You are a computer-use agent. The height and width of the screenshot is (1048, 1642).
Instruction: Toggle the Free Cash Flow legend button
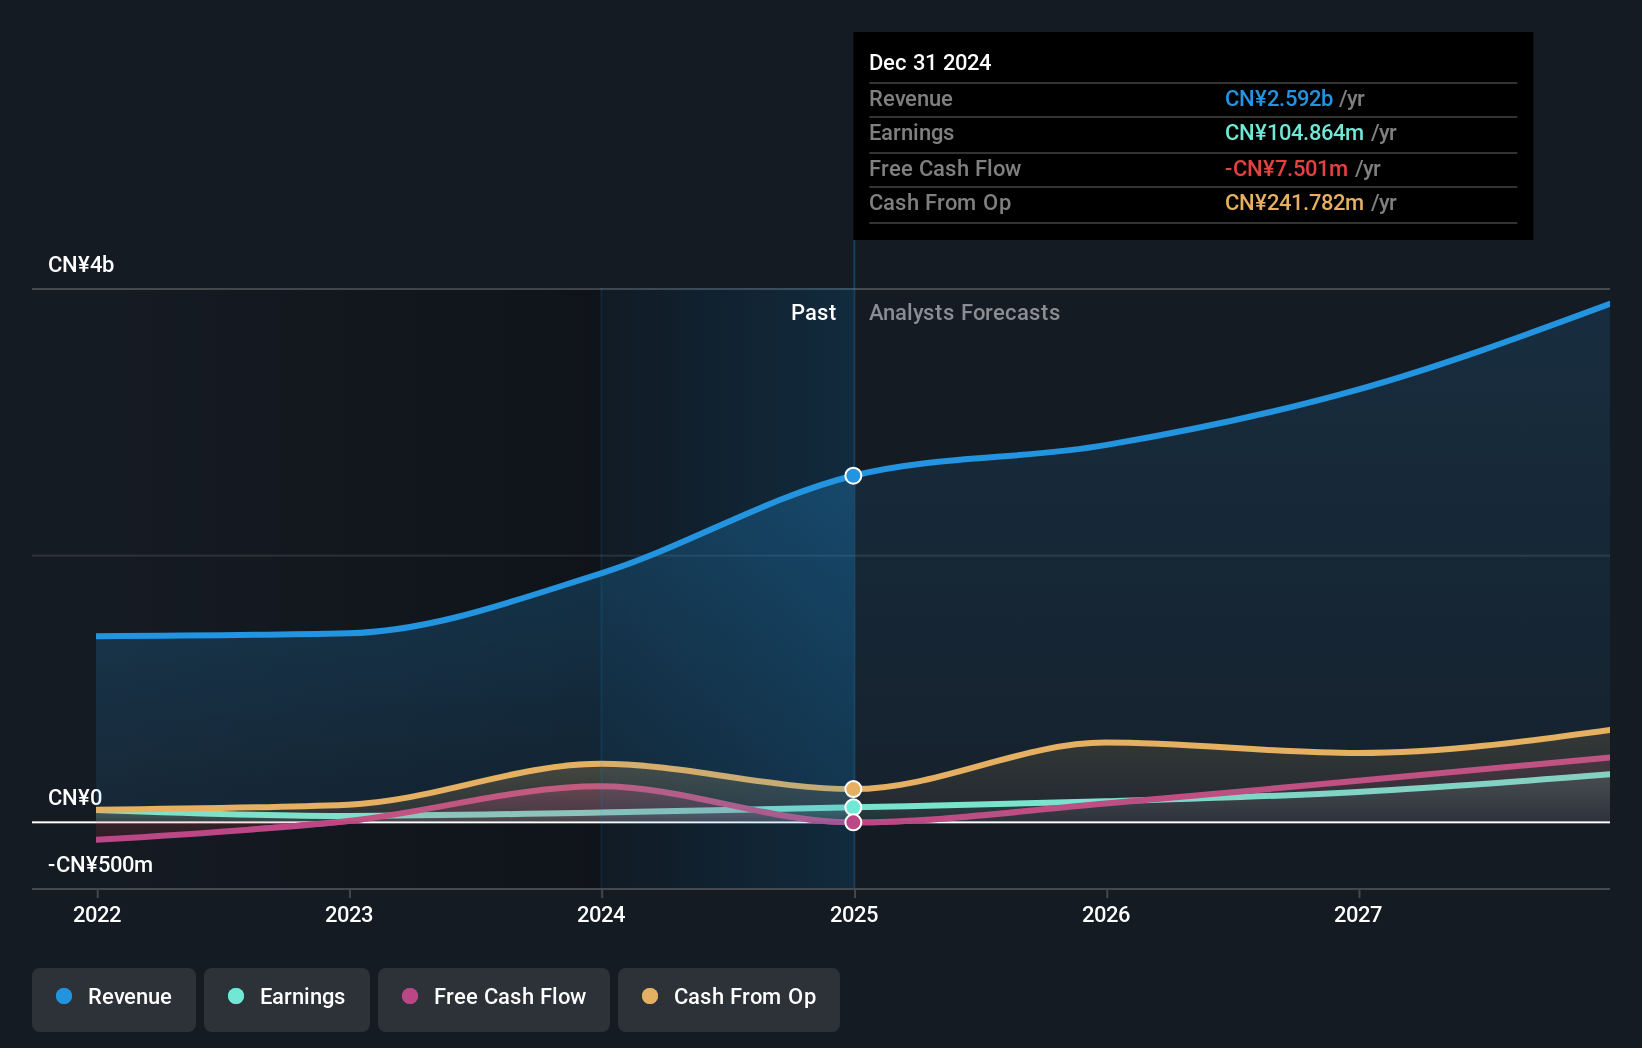tap(494, 999)
